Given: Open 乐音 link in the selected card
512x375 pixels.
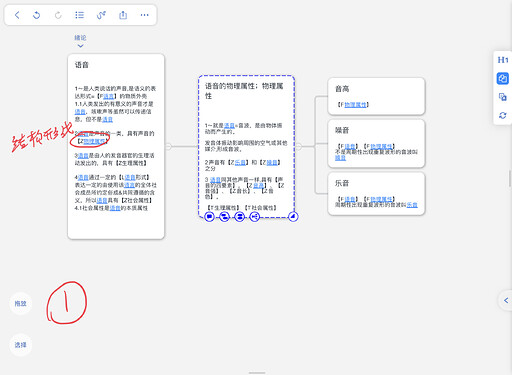Looking at the screenshot, I should point(240,162).
